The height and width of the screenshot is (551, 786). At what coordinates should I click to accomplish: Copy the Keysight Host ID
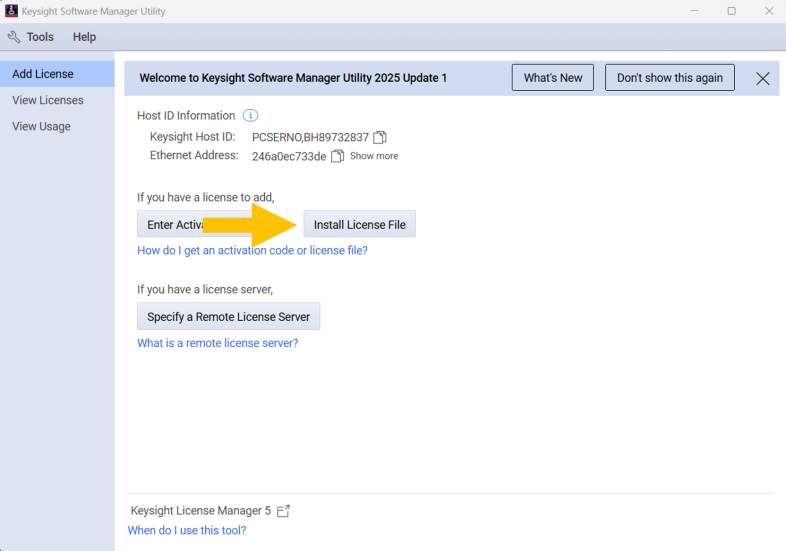point(380,137)
